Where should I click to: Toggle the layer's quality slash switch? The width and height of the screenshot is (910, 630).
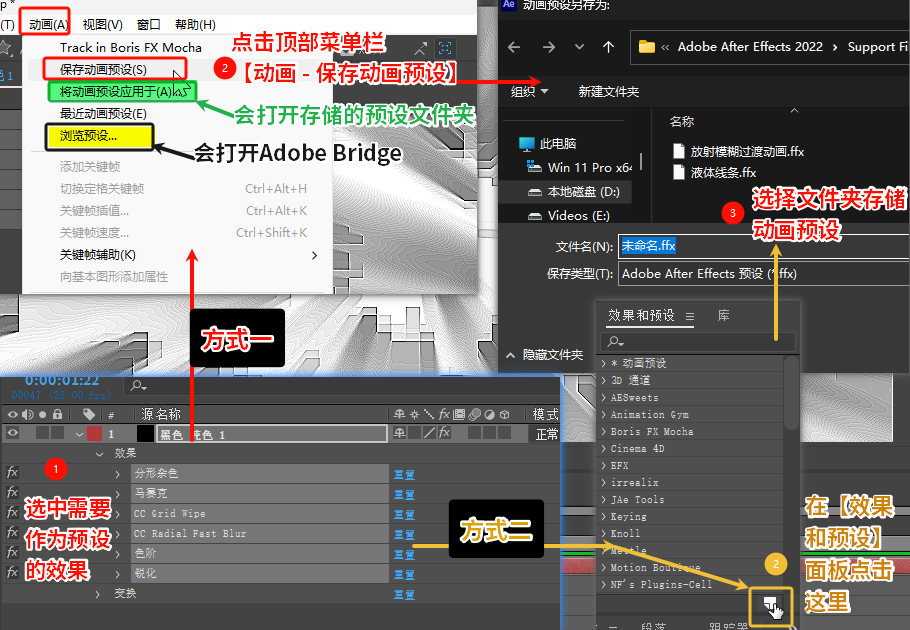point(429,433)
